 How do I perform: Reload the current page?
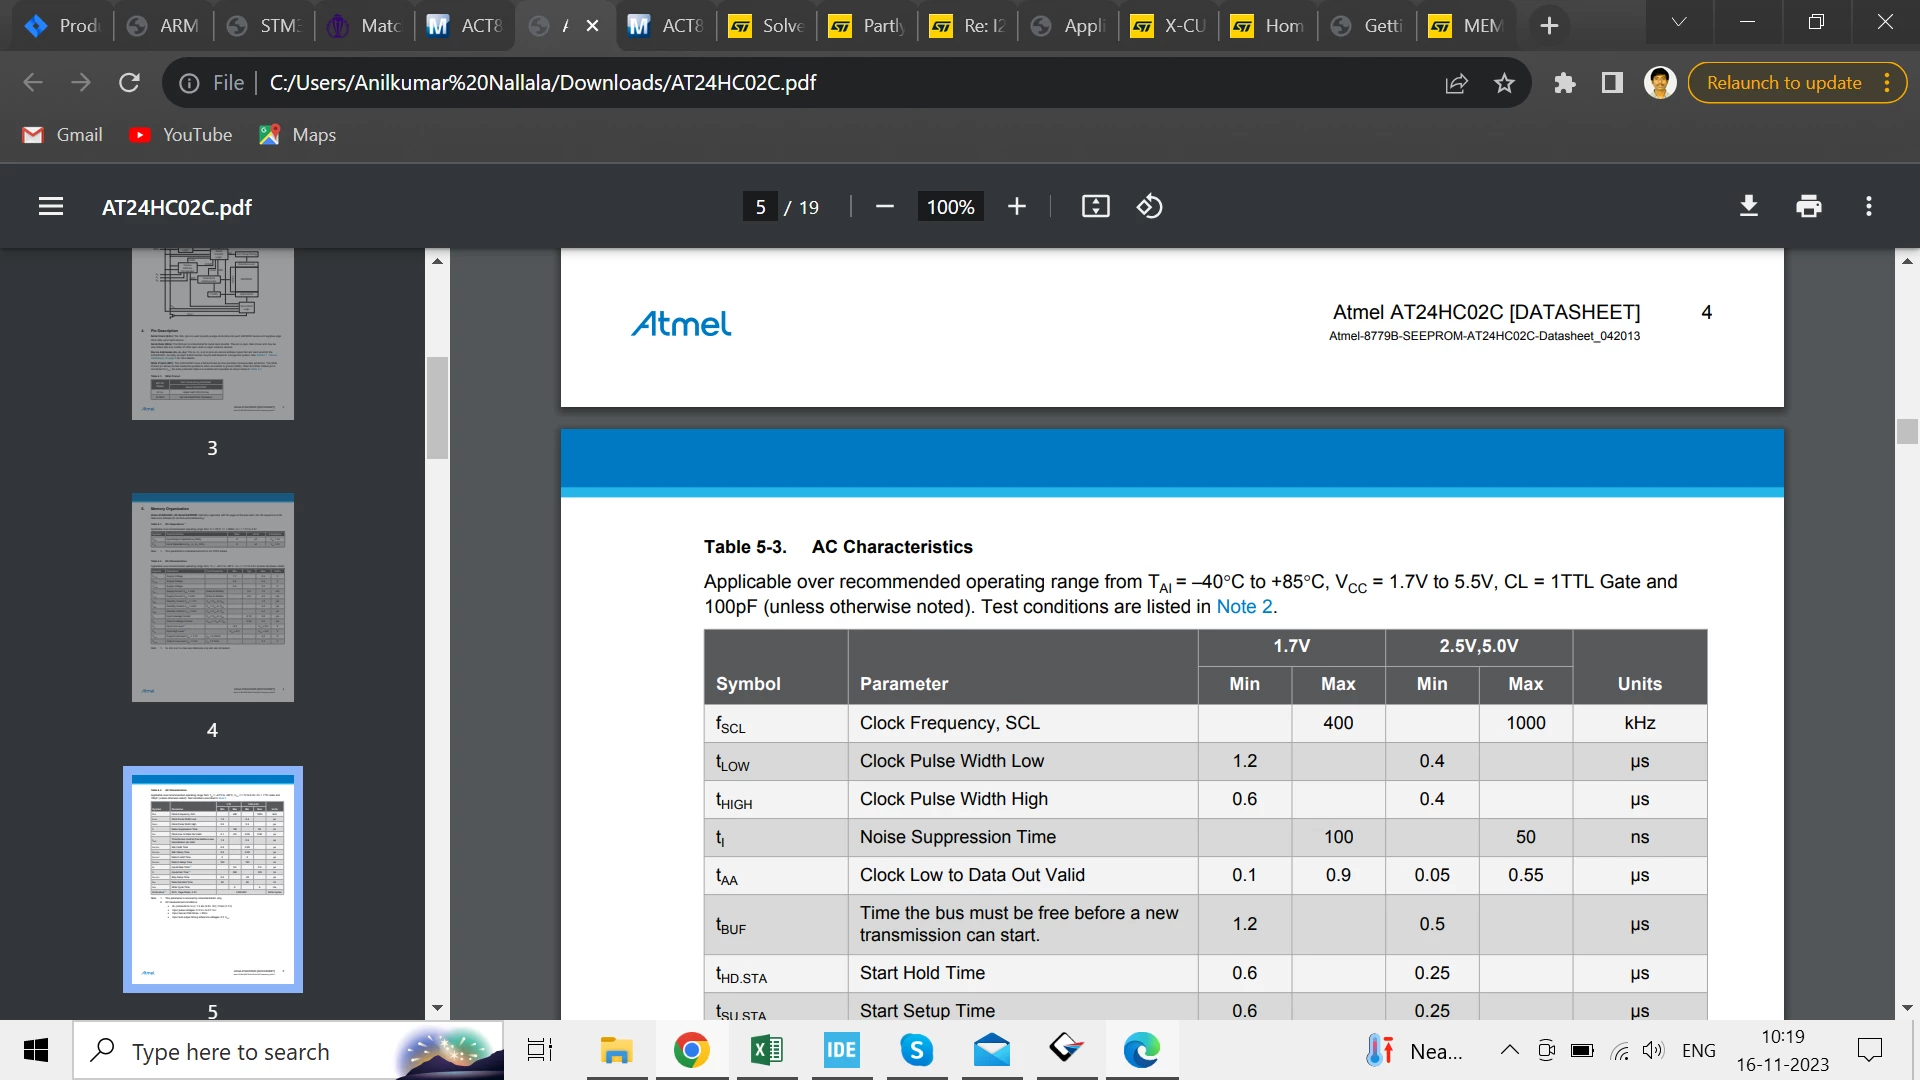129,83
